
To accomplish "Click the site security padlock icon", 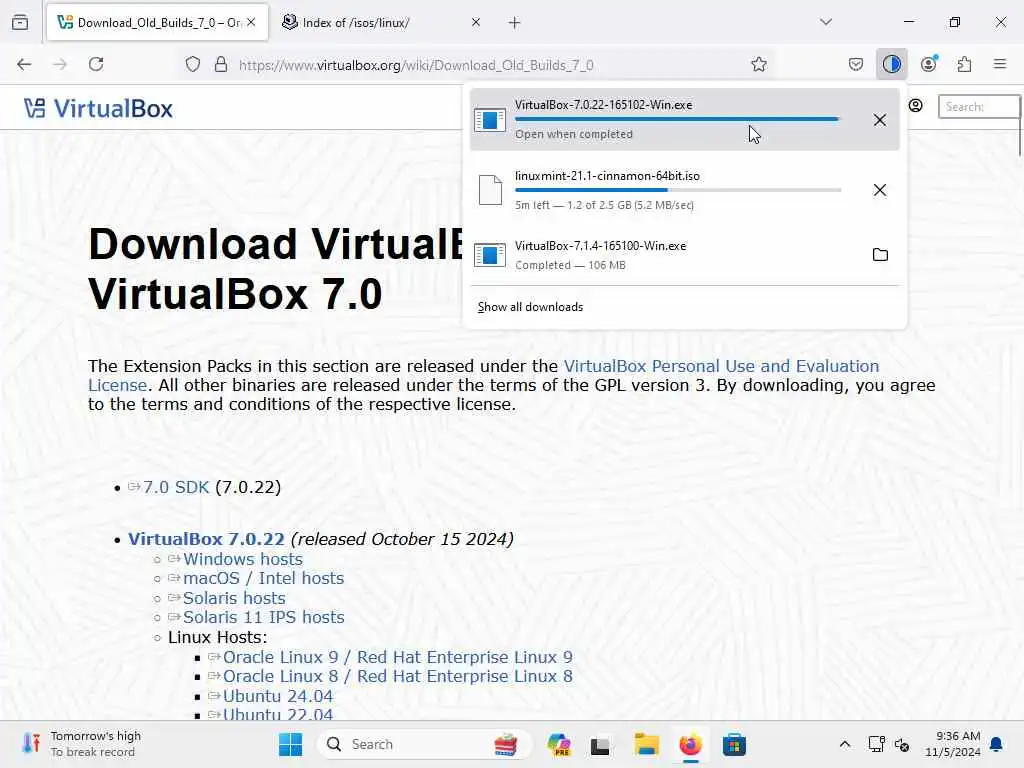I will [x=221, y=64].
